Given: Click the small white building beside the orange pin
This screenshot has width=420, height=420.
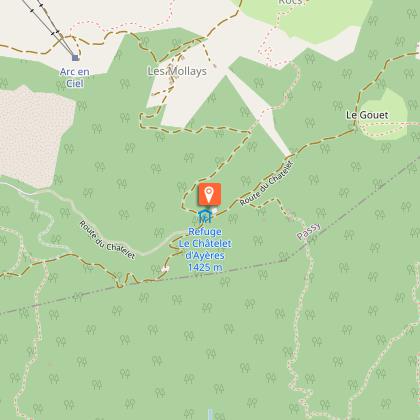Looking at the screenshot, I should point(215,210).
